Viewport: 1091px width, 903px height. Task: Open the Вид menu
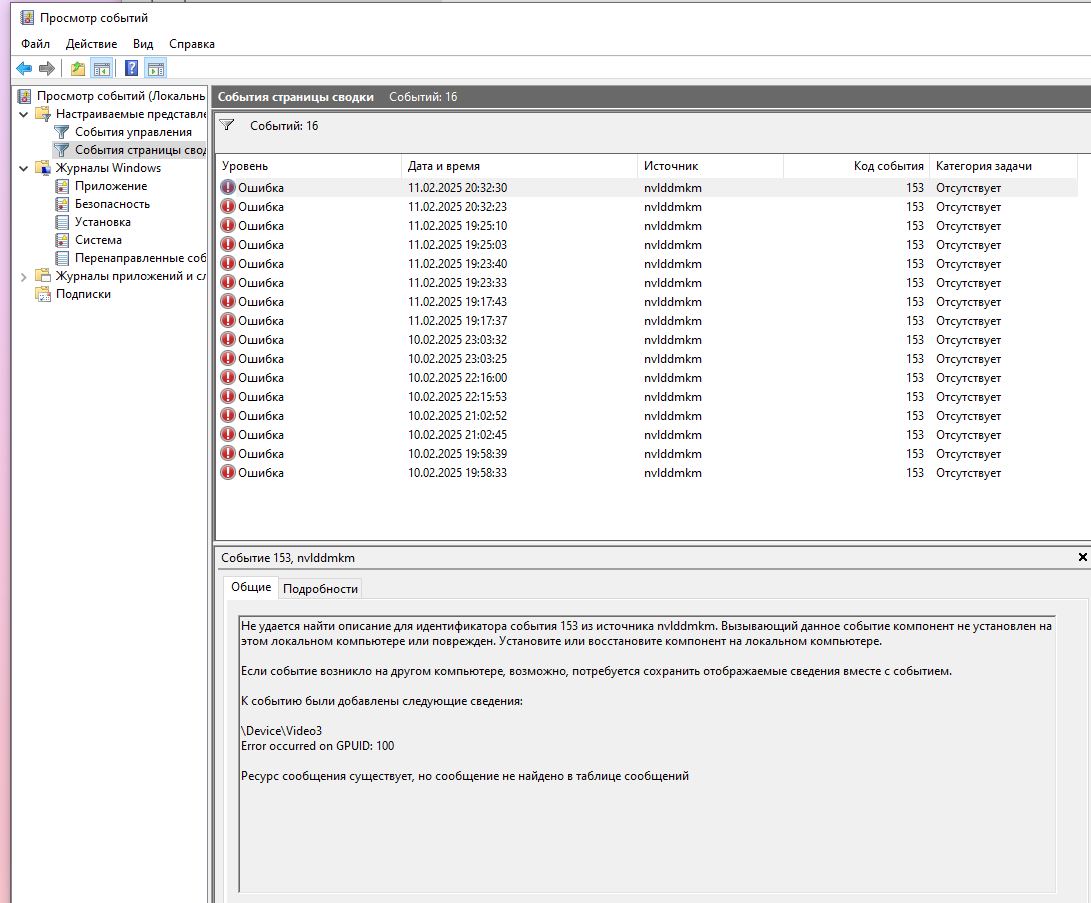[143, 44]
